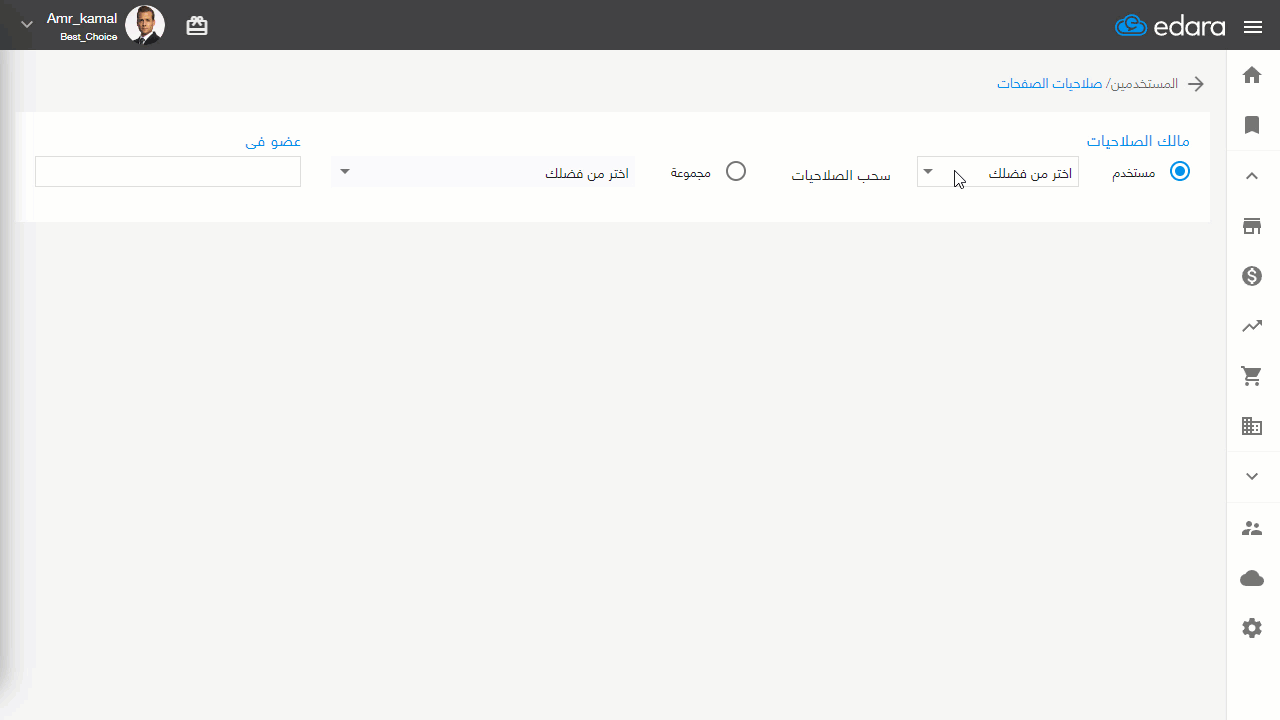Open the group اختر من فضلك dropdown

click(x=484, y=172)
